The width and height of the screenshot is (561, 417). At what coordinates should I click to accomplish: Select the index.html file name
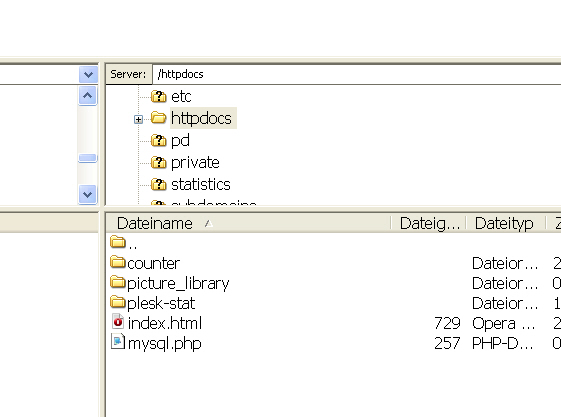pyautogui.click(x=165, y=323)
